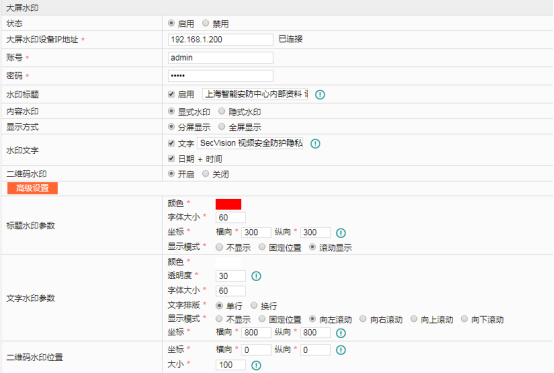The image size is (554, 373).
Task: Click info icon beside text watermark coordinates
Action: point(341,333)
